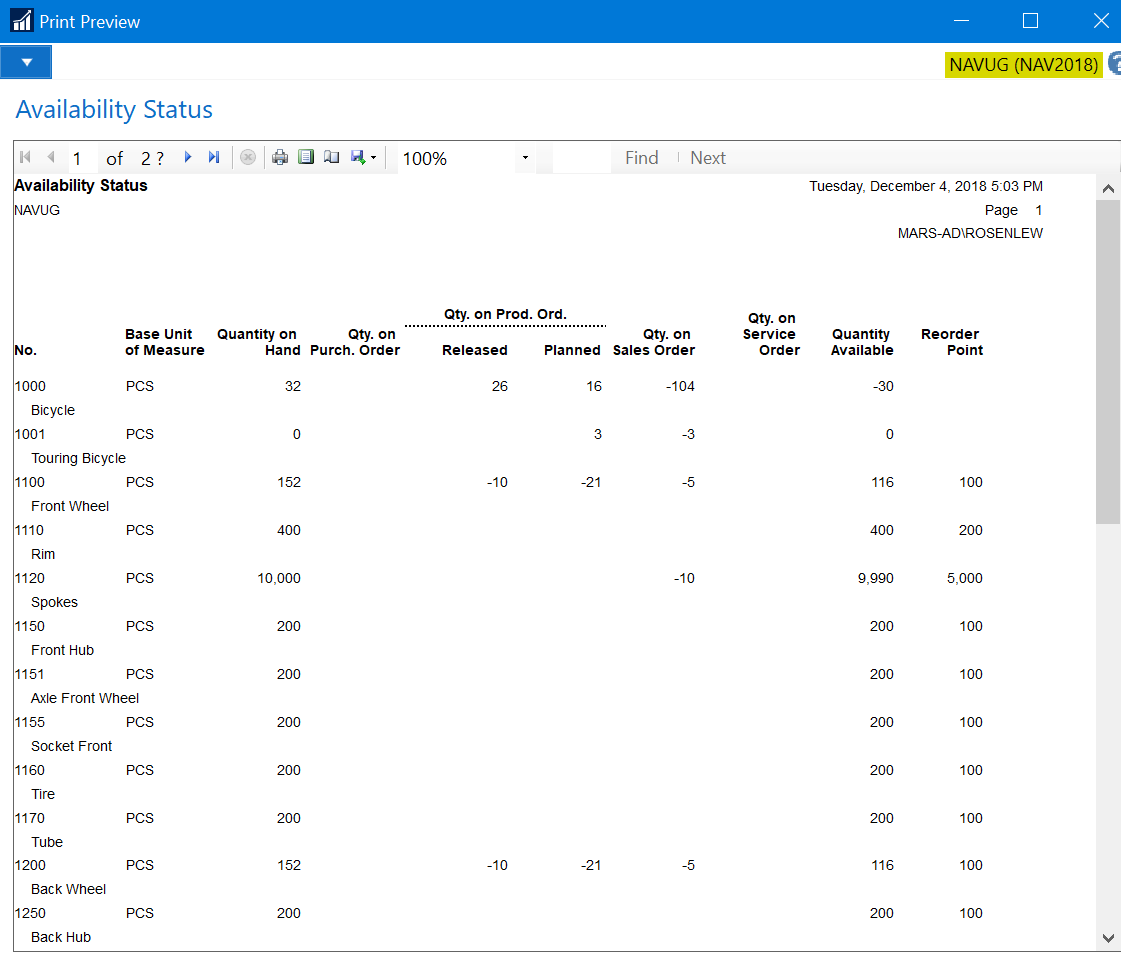This screenshot has width=1121, height=953.
Task: Advance to the next report page
Action: coord(187,158)
